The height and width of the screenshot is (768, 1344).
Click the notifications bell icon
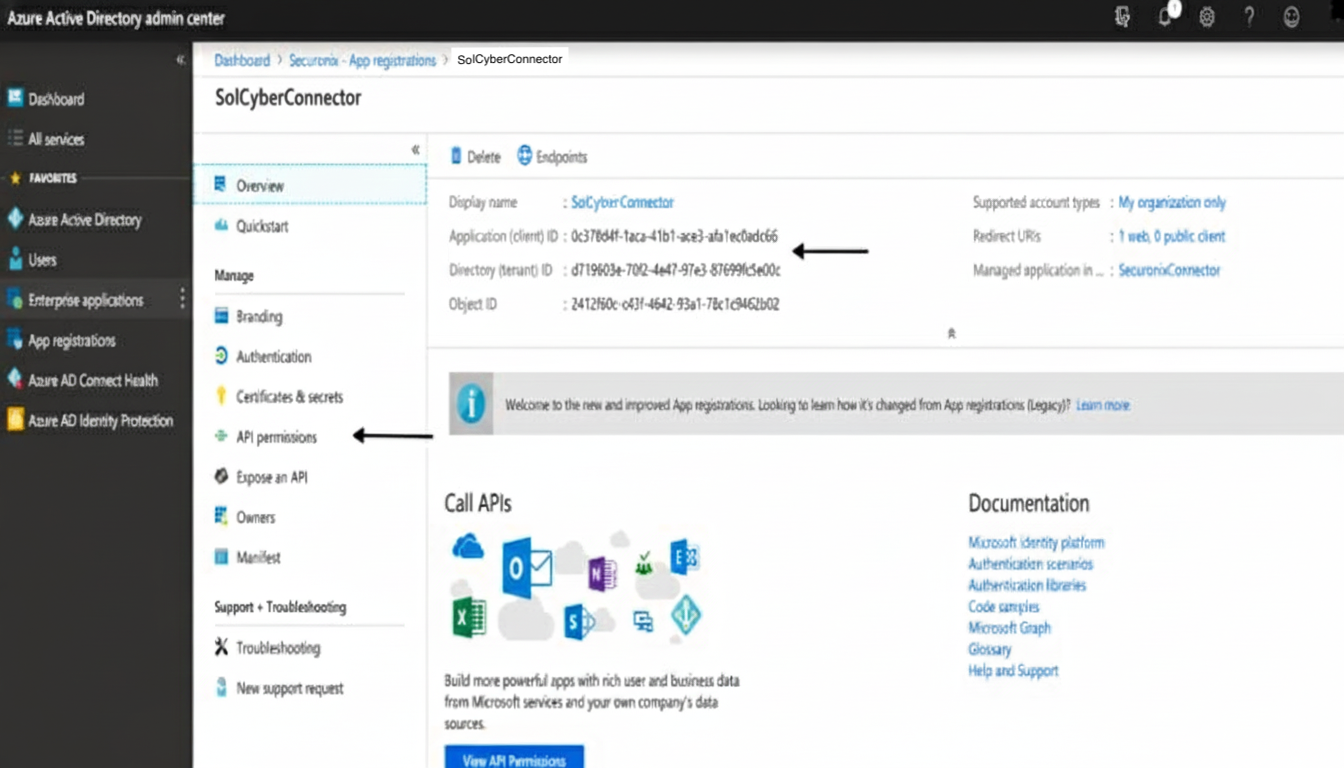(x=1165, y=17)
